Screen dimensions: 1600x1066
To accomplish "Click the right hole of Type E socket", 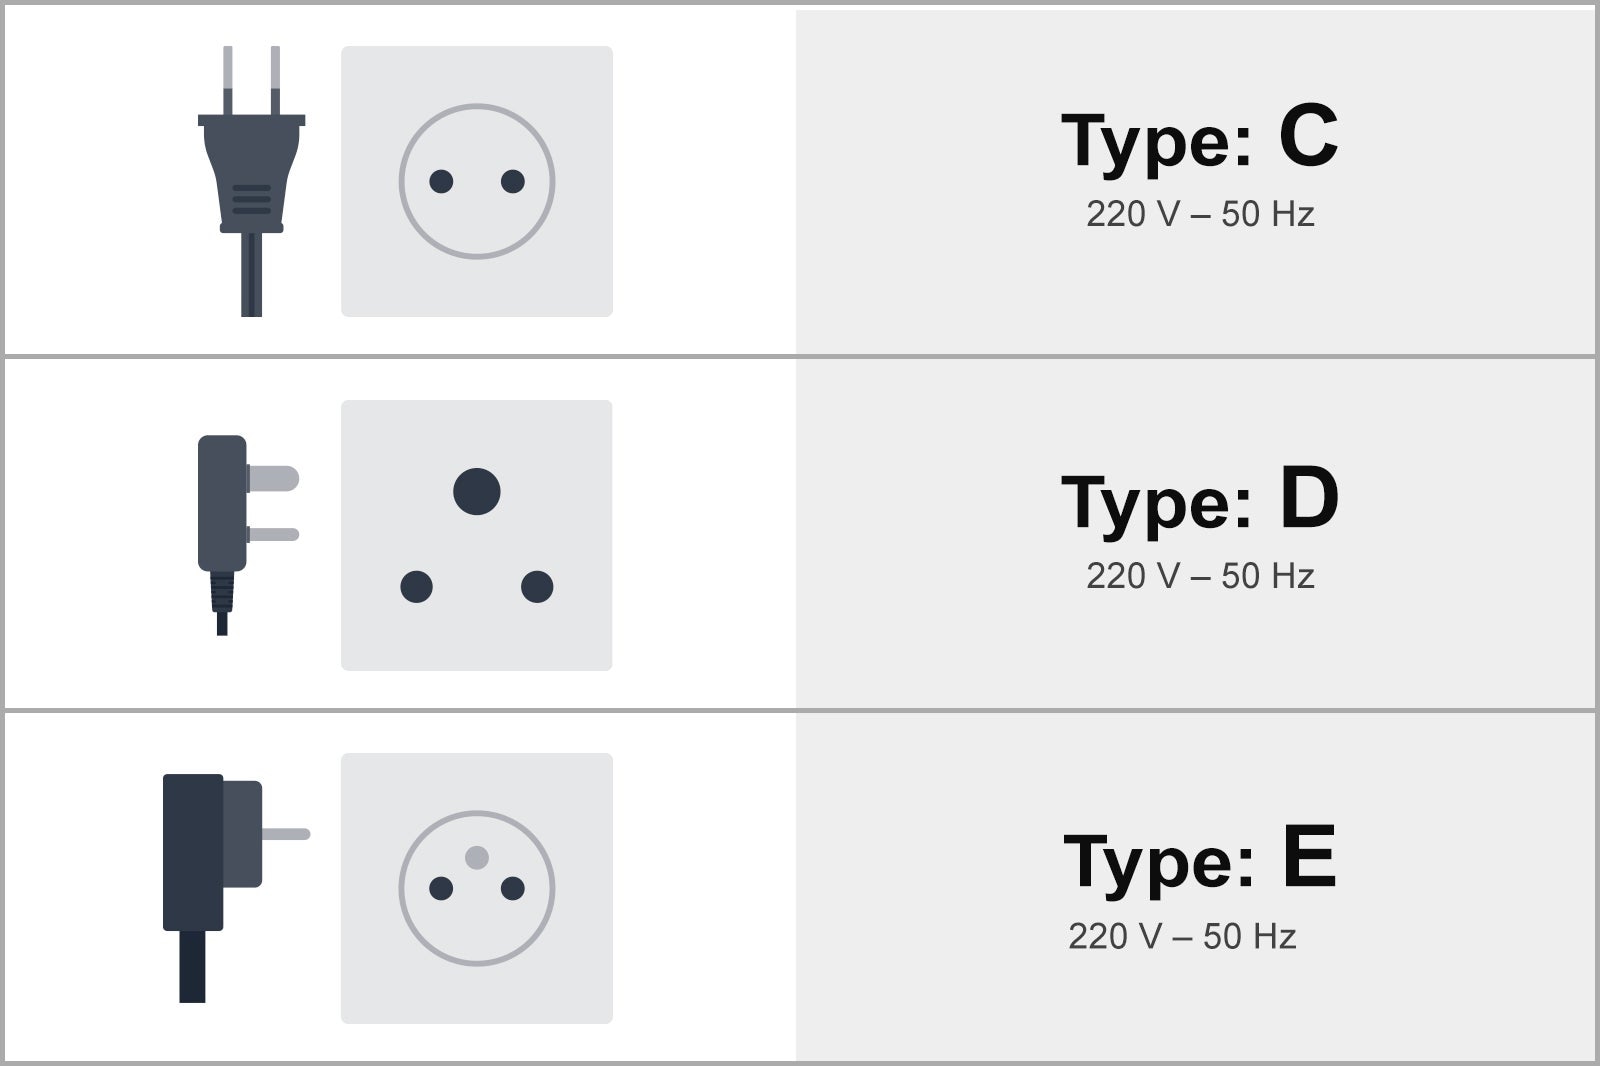I will click(513, 888).
